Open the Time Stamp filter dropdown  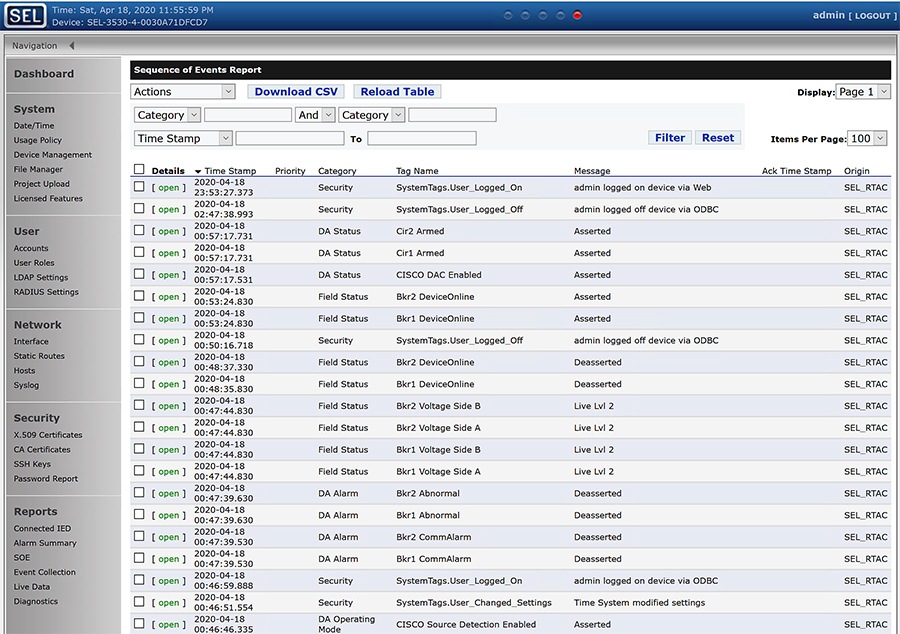[x=183, y=138]
